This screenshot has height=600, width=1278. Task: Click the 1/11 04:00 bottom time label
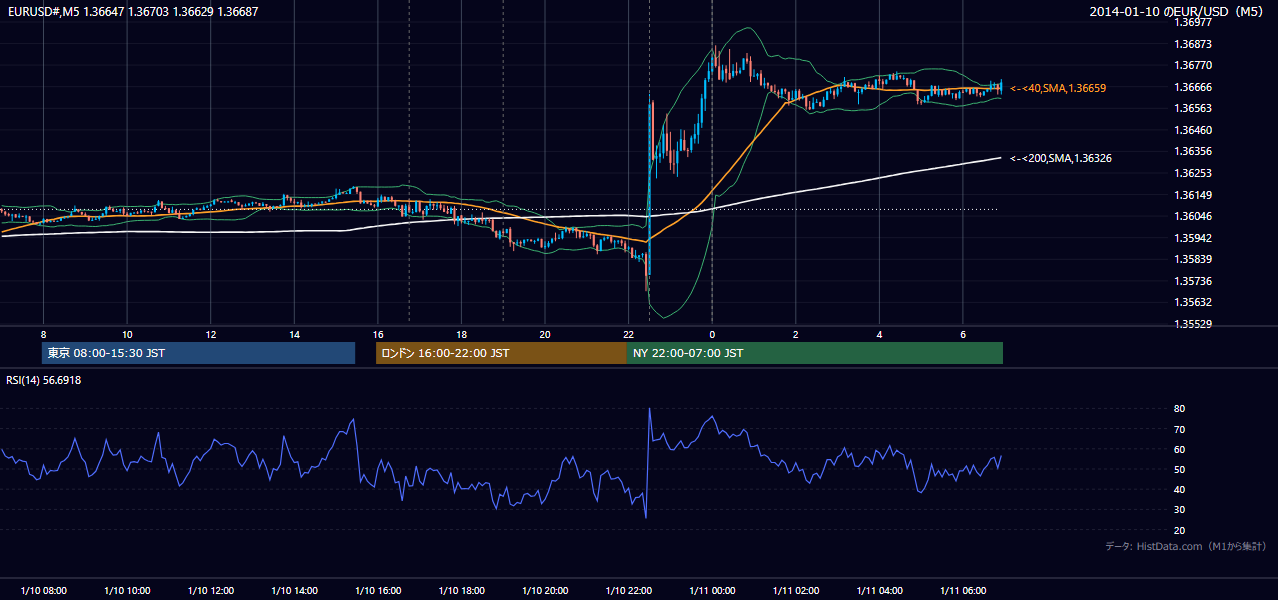pos(879,590)
